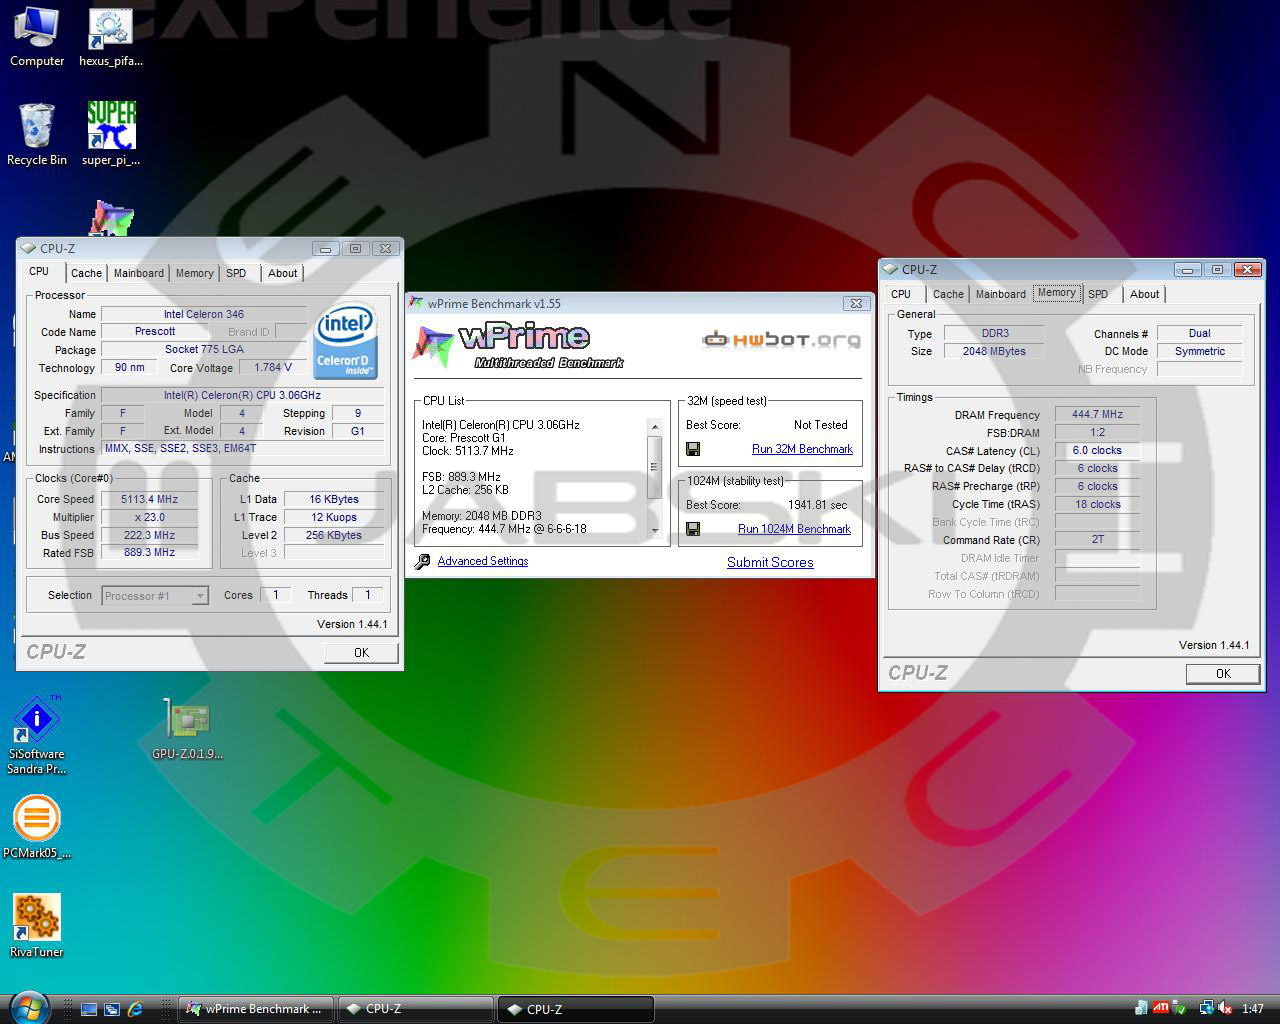Click the Command Rate value 2T
The image size is (1280, 1024).
coord(1097,539)
